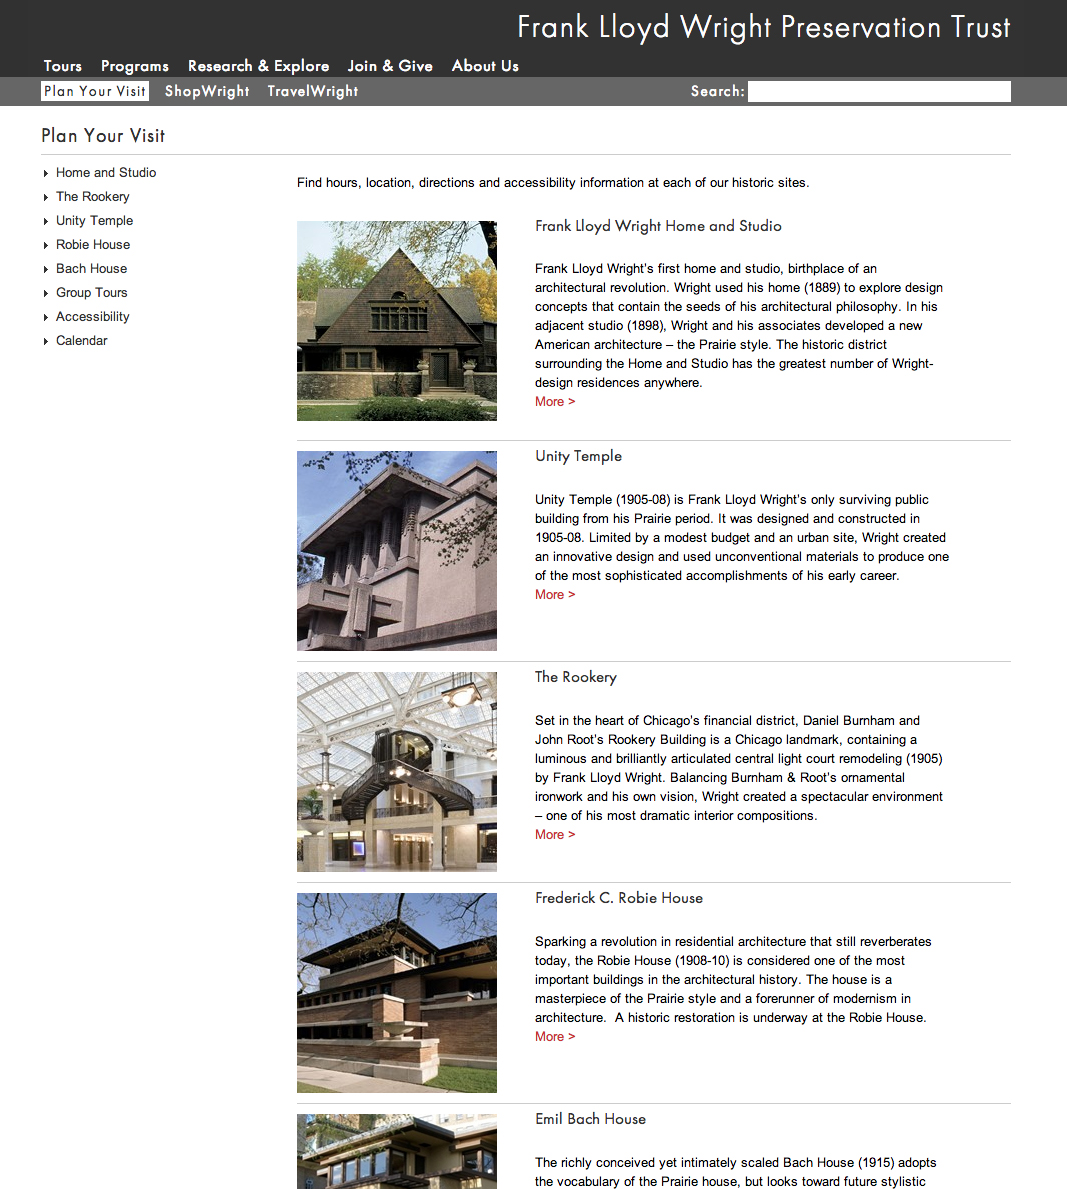
Task: Open the Unity Temple heading
Action: [x=579, y=456]
